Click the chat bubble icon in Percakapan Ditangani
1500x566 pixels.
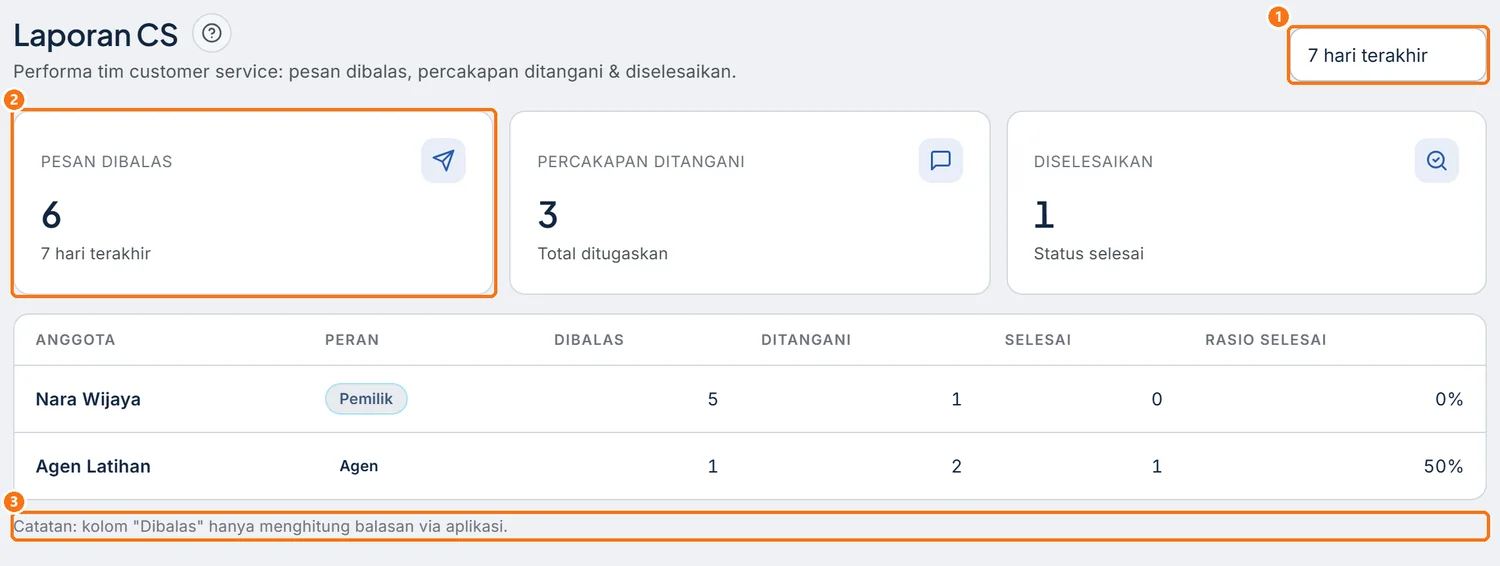click(940, 160)
